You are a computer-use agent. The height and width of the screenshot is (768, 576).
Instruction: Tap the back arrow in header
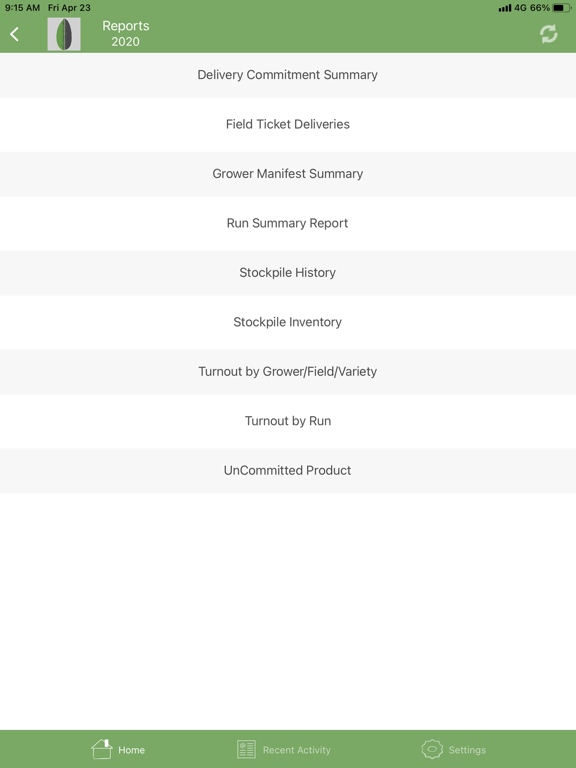[15, 34]
